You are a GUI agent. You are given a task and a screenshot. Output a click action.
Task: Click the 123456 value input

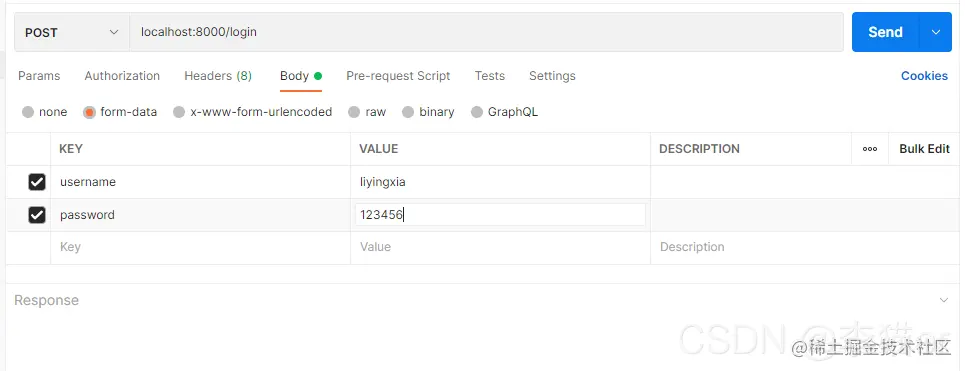(500, 215)
